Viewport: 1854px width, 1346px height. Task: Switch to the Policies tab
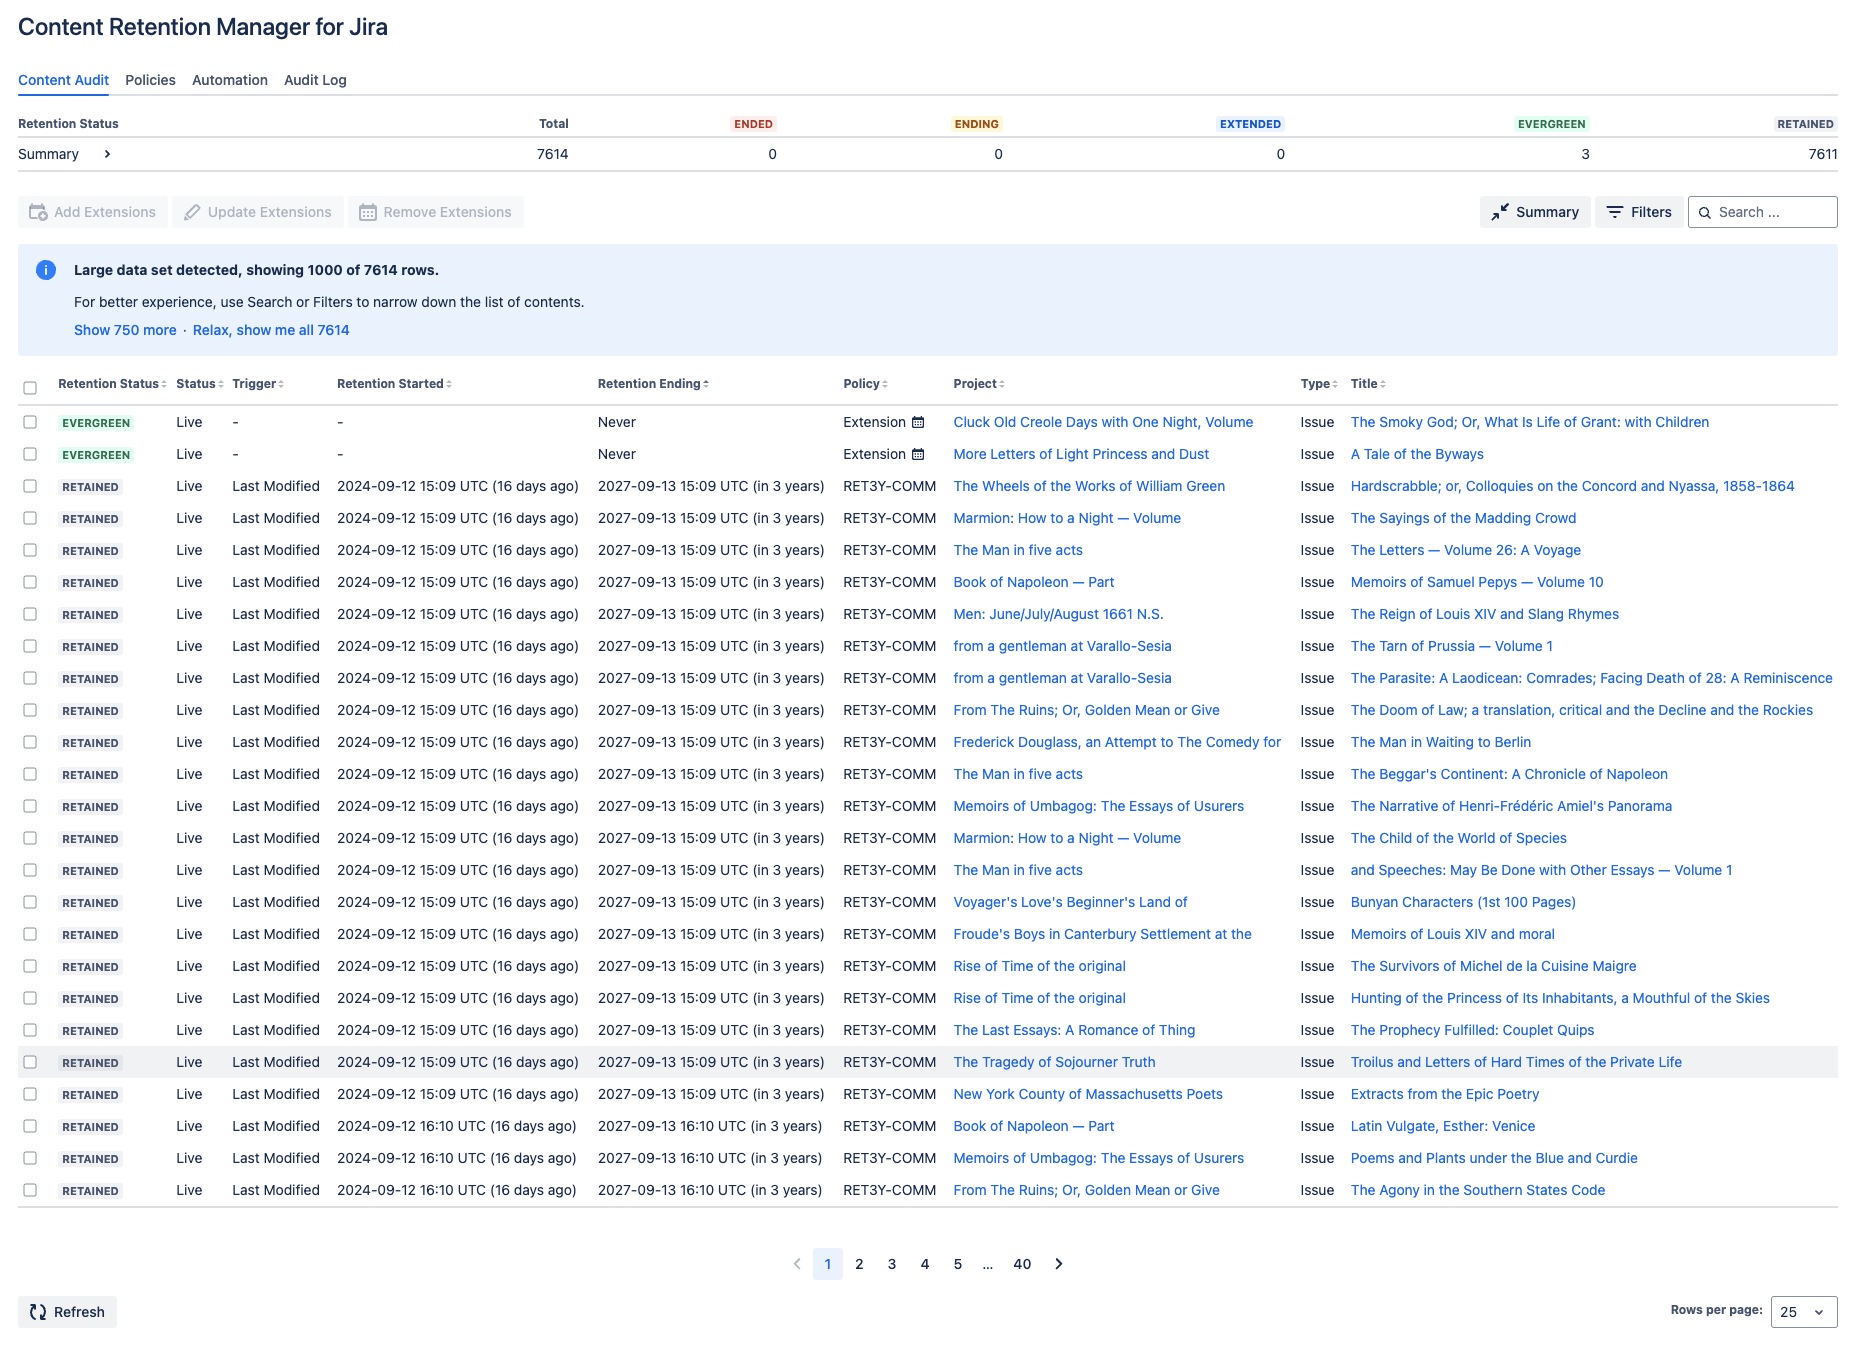[x=150, y=80]
